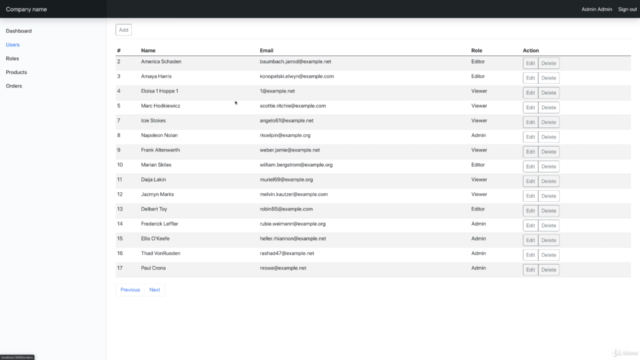The image size is (640, 360).
Task: Delete user Daija Lakin
Action: pos(549,181)
